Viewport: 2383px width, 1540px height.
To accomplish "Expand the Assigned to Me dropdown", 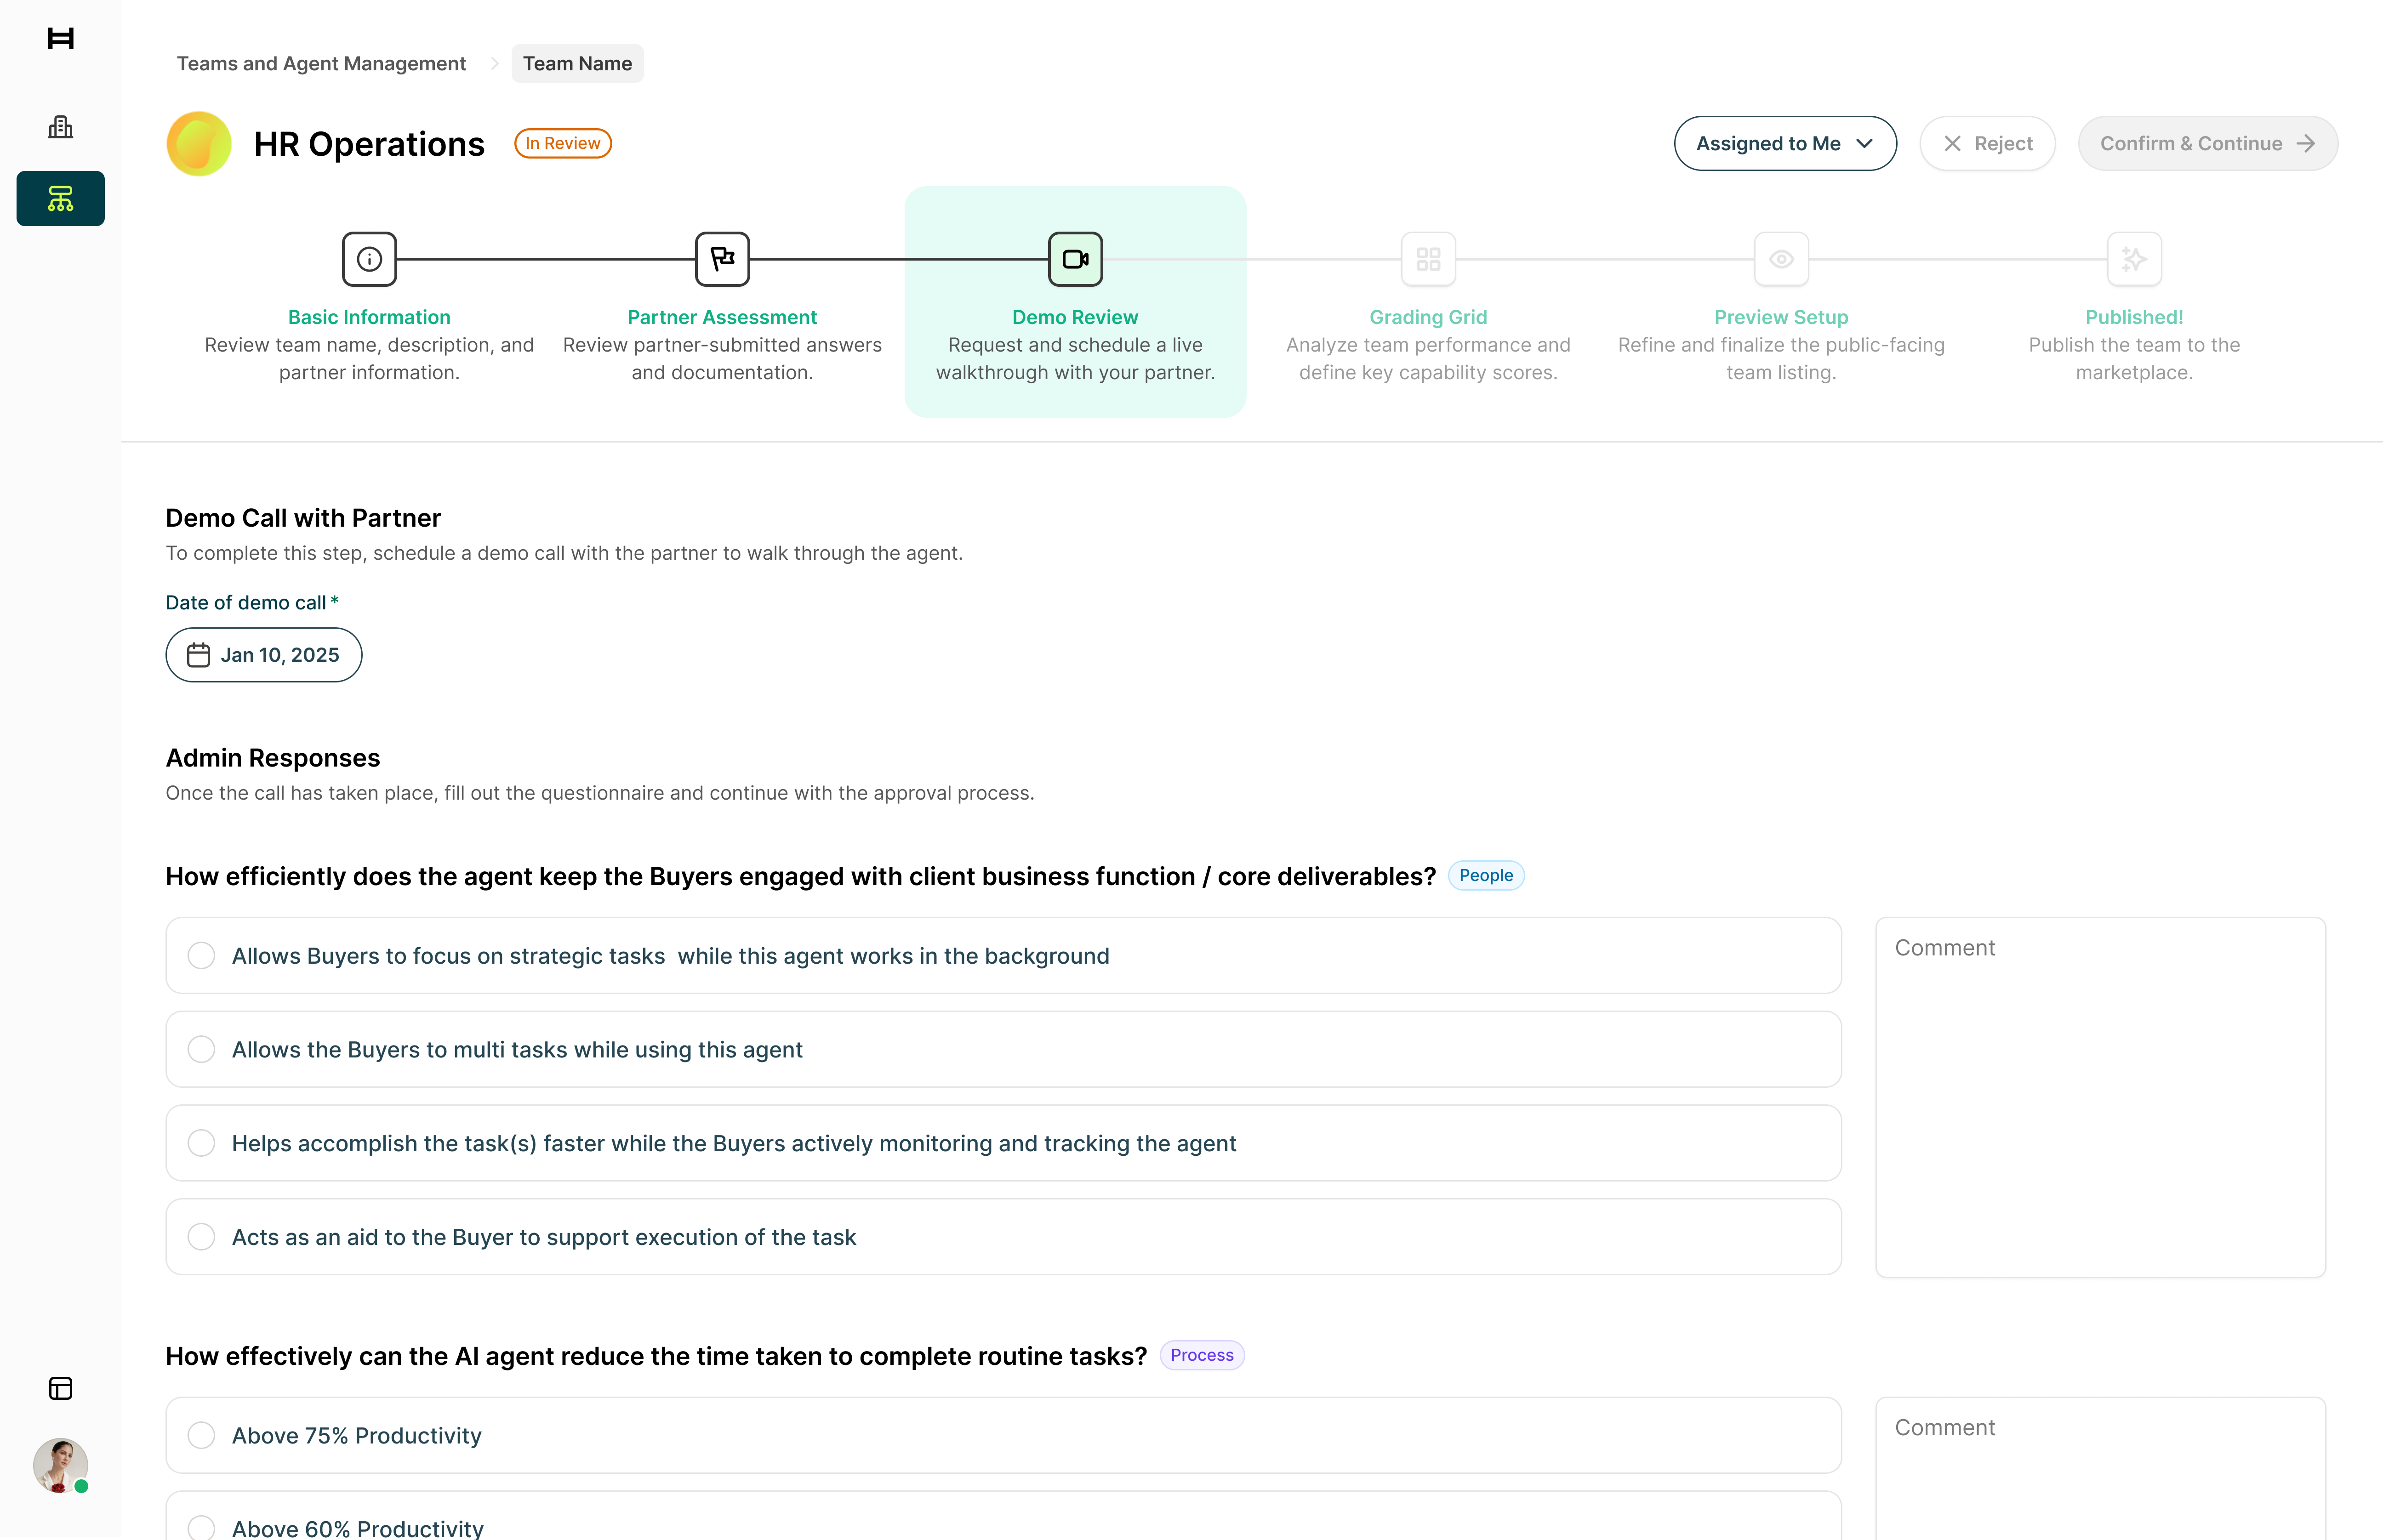I will tap(1785, 143).
